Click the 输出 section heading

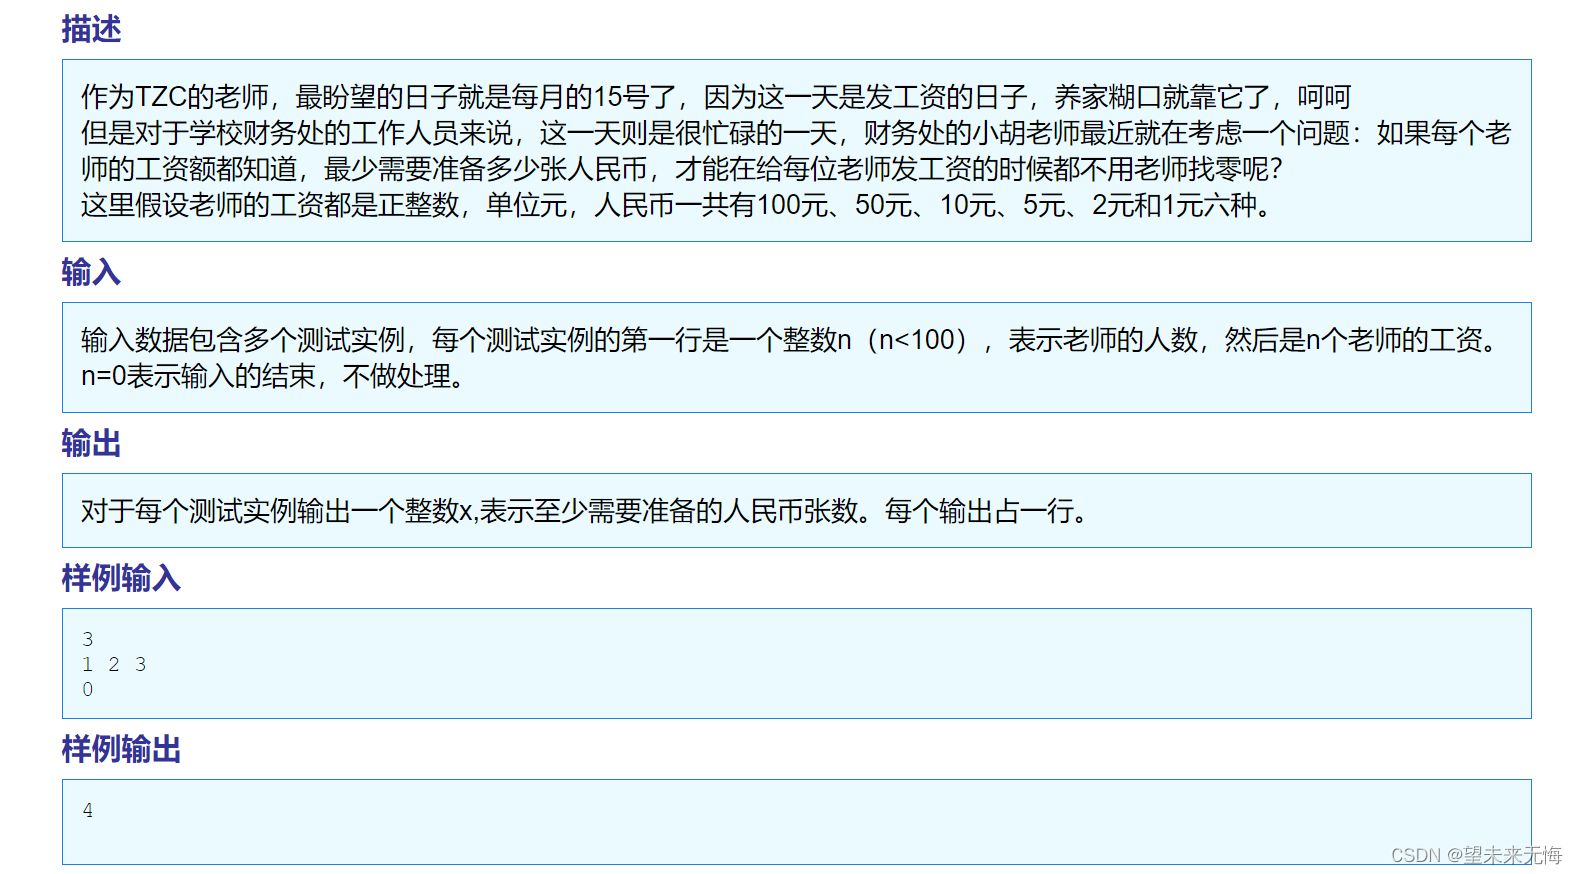coord(91,443)
